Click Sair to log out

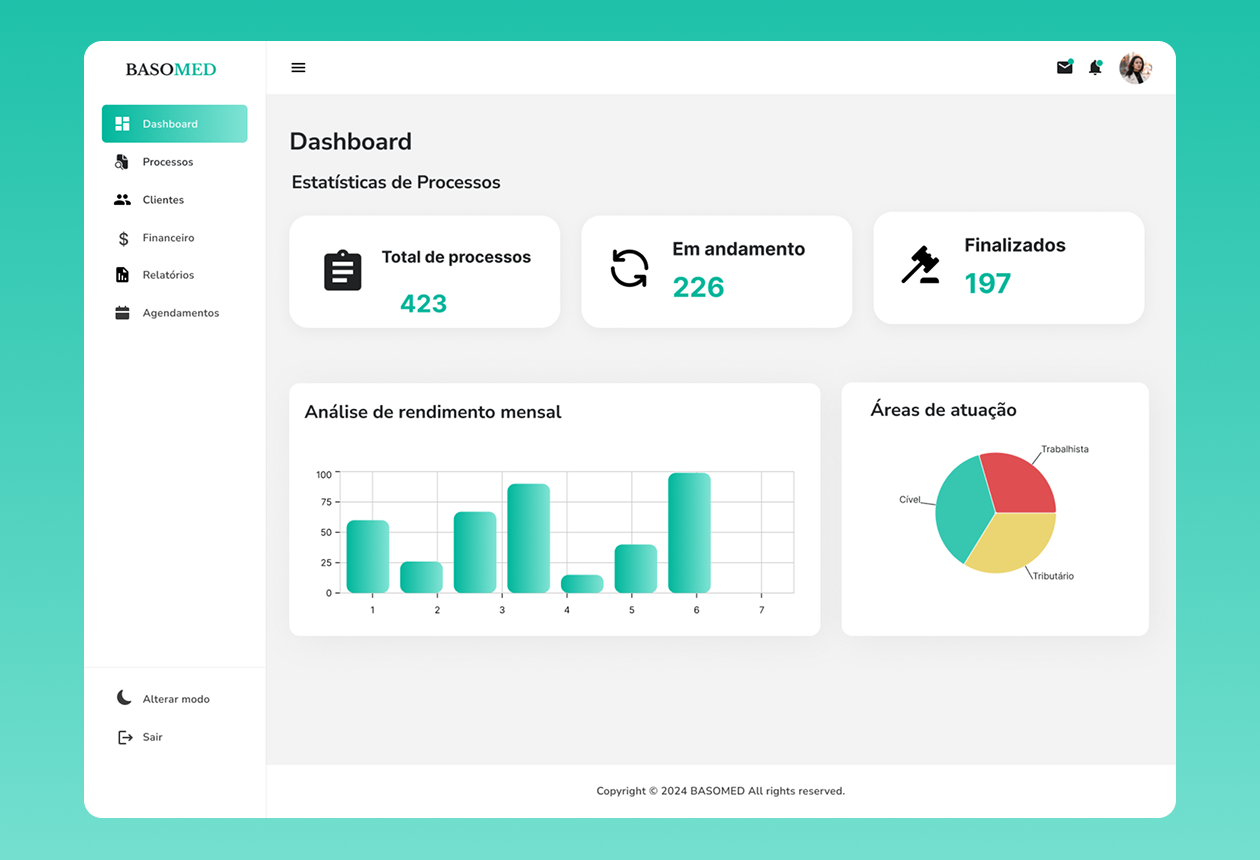[151, 737]
